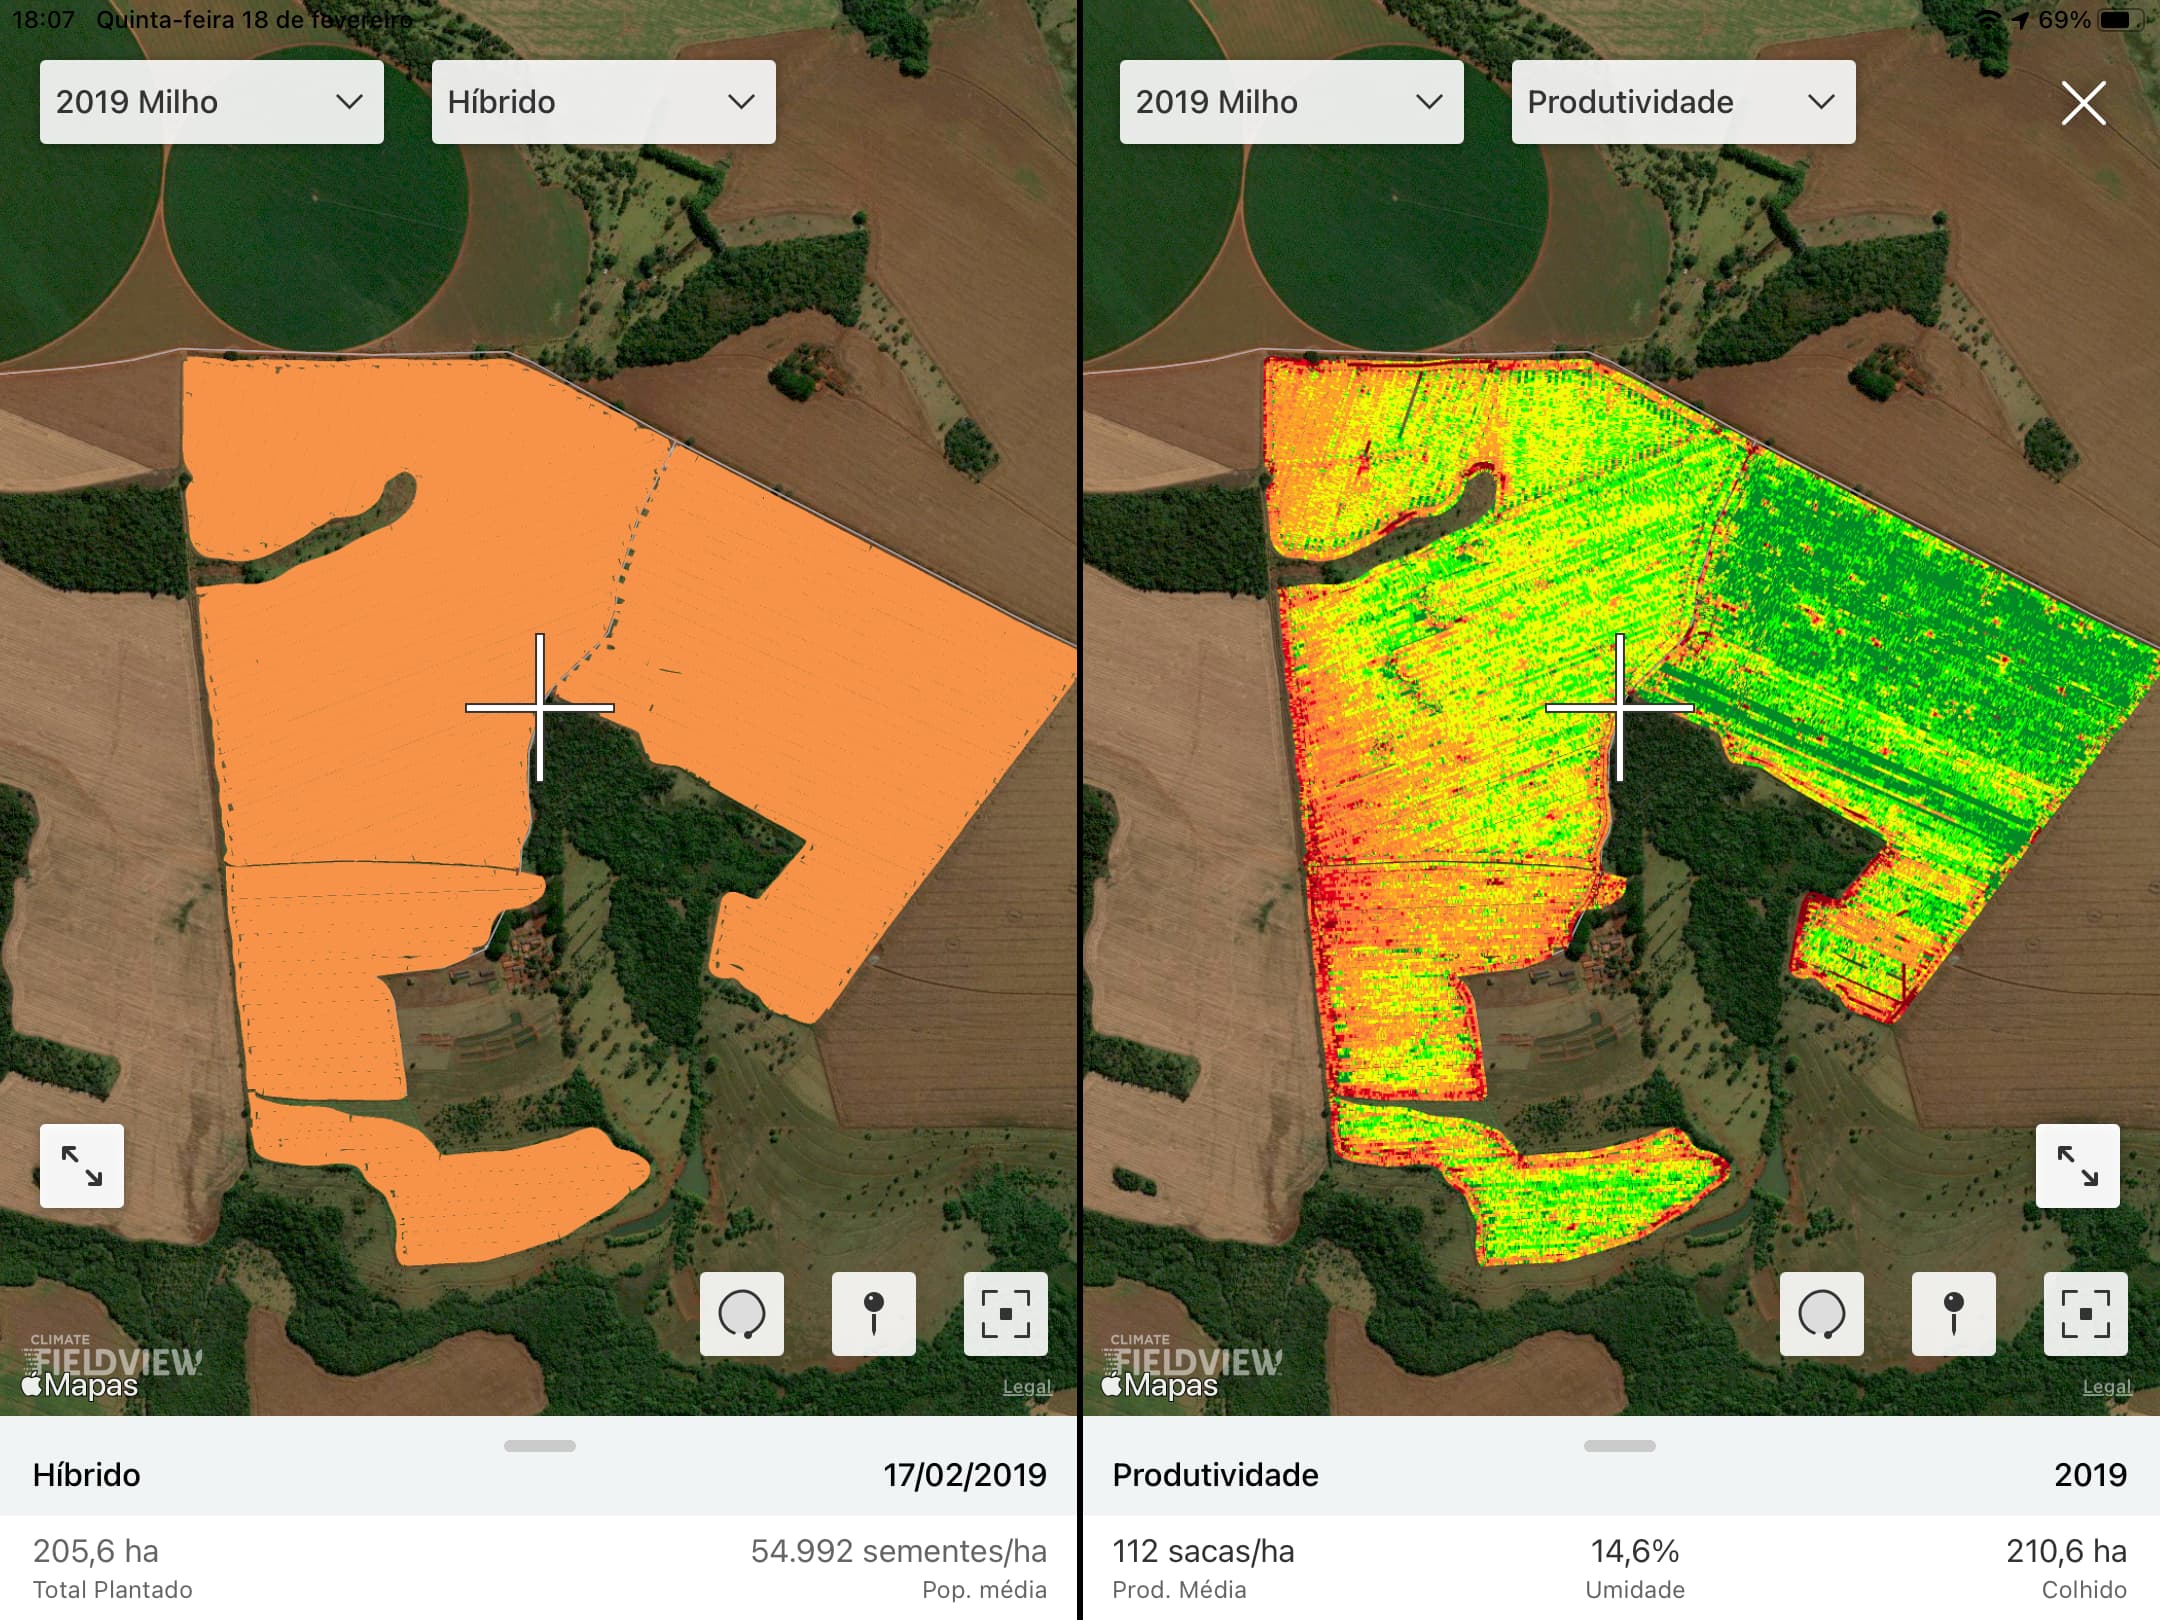Open Legal link on left map
The height and width of the screenshot is (1620, 2160).
[1027, 1387]
